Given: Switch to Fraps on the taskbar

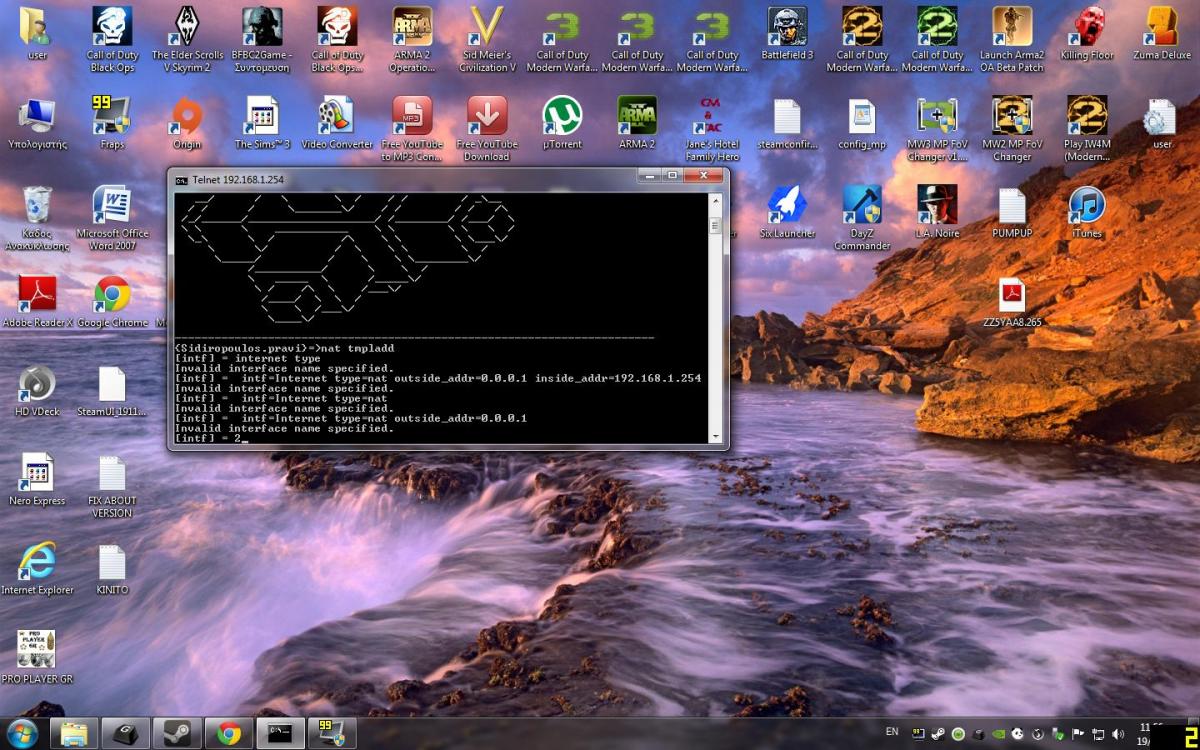Looking at the screenshot, I should (333, 734).
